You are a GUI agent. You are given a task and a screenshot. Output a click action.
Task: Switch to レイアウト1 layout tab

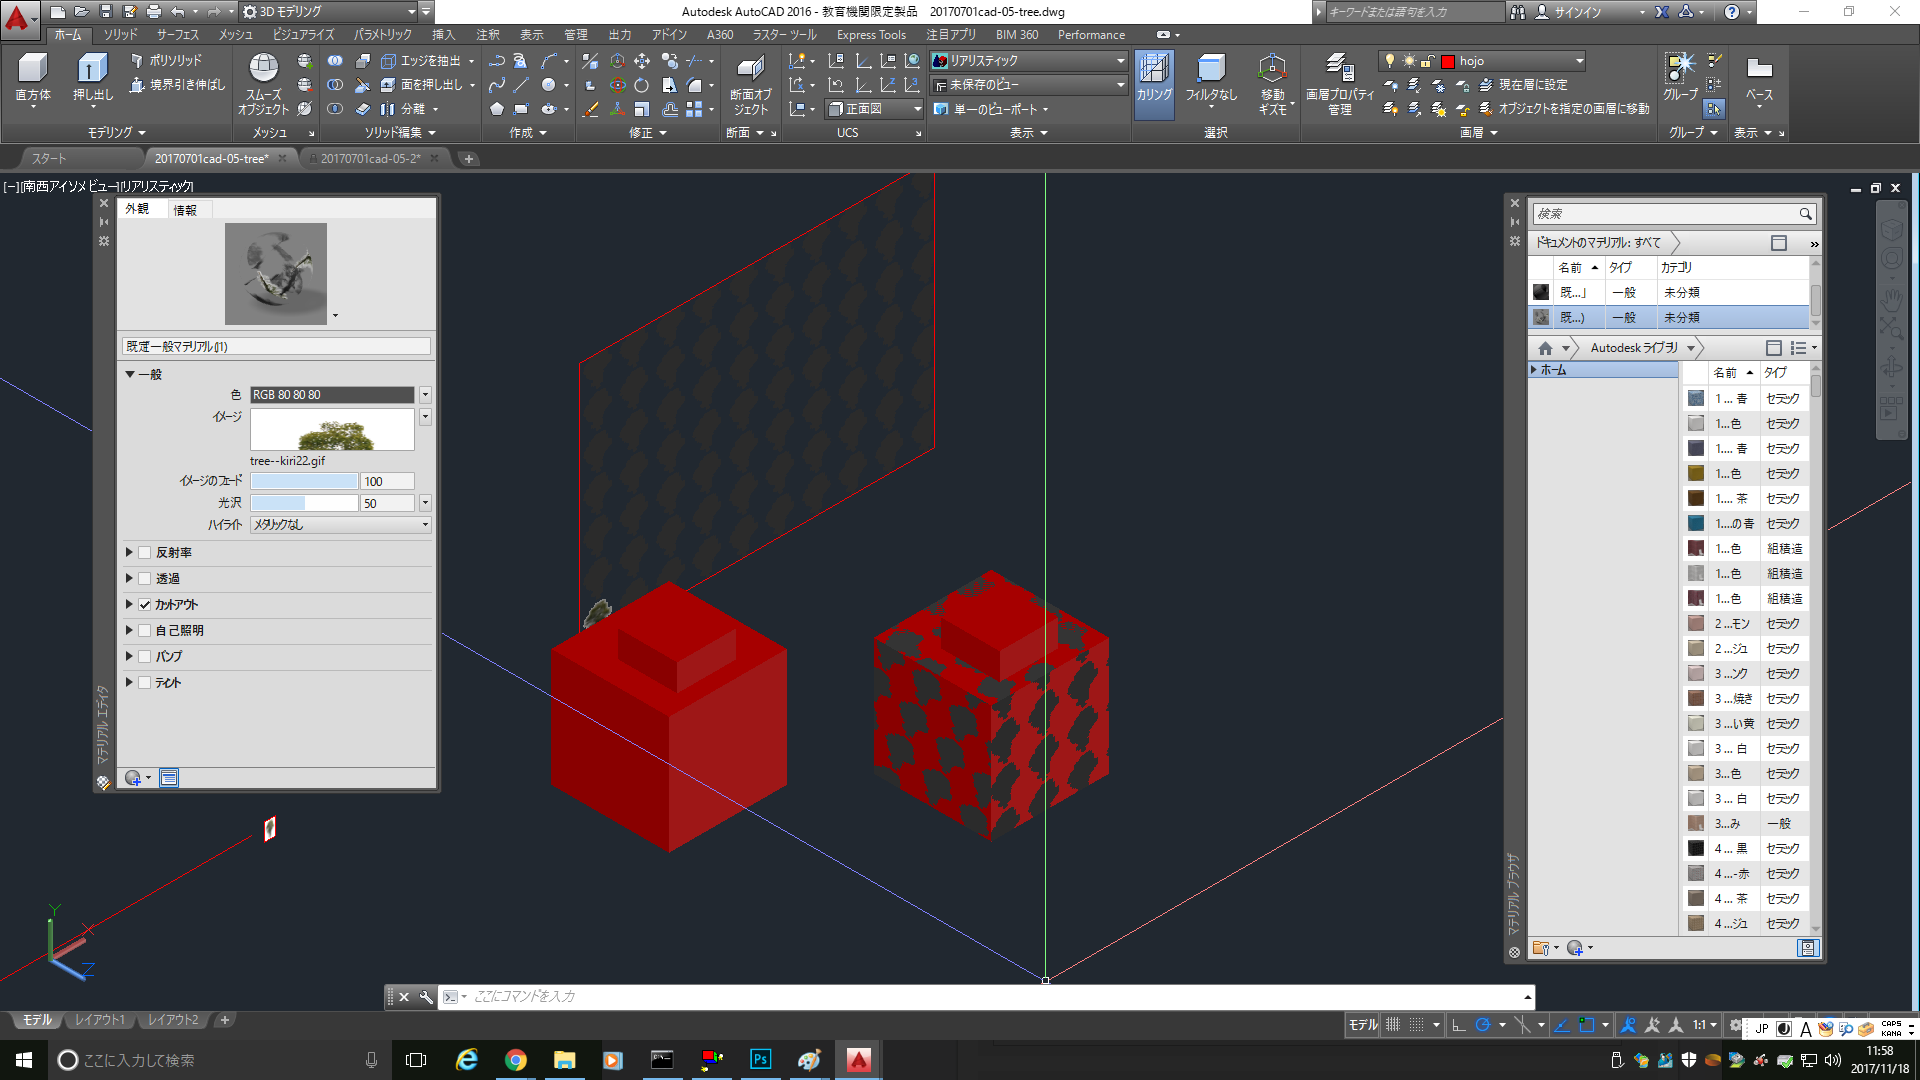(100, 1020)
